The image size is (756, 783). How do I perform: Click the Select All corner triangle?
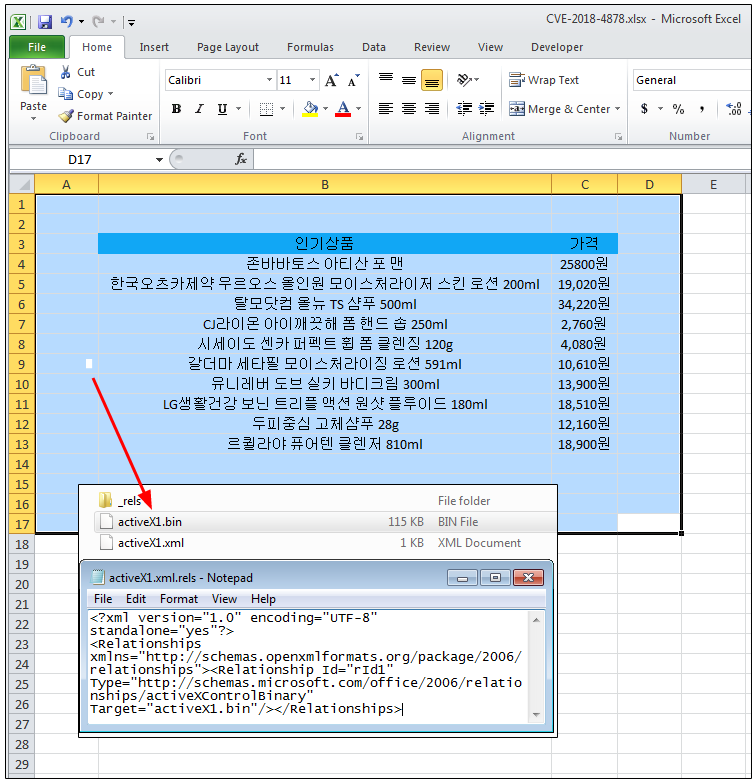coord(21,185)
